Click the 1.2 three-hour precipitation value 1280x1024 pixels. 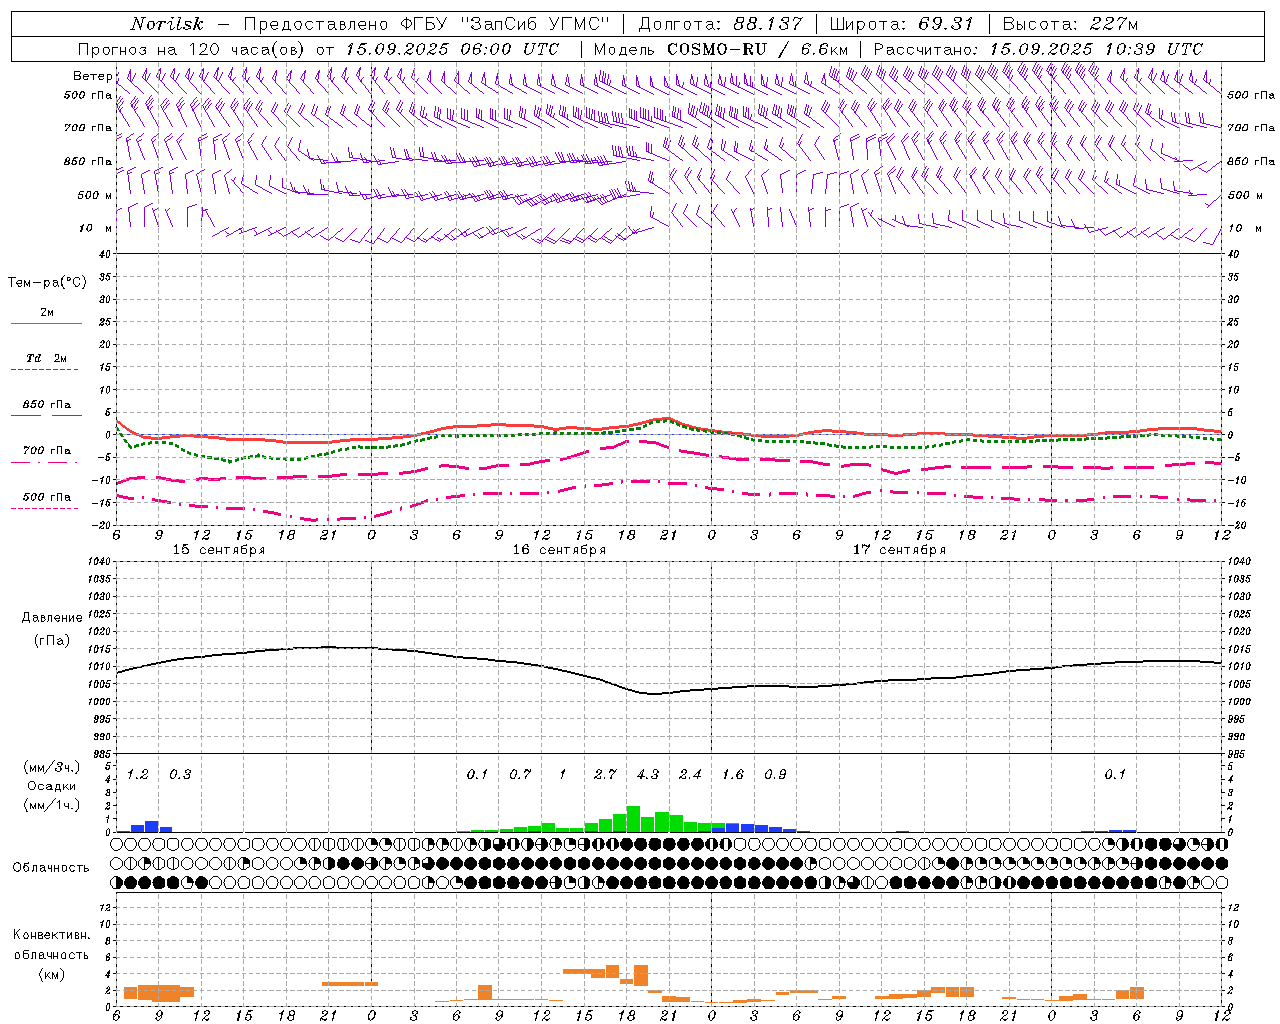pos(138,775)
